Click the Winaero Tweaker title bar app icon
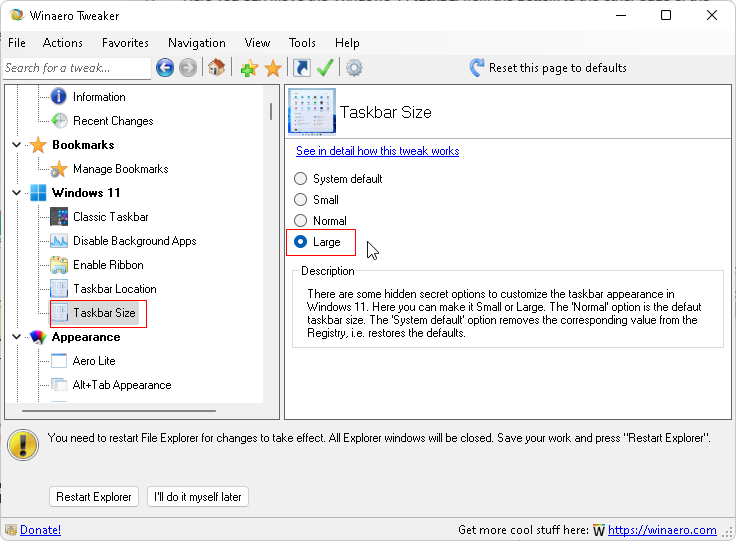Viewport: 736px width, 541px height. (x=17, y=15)
